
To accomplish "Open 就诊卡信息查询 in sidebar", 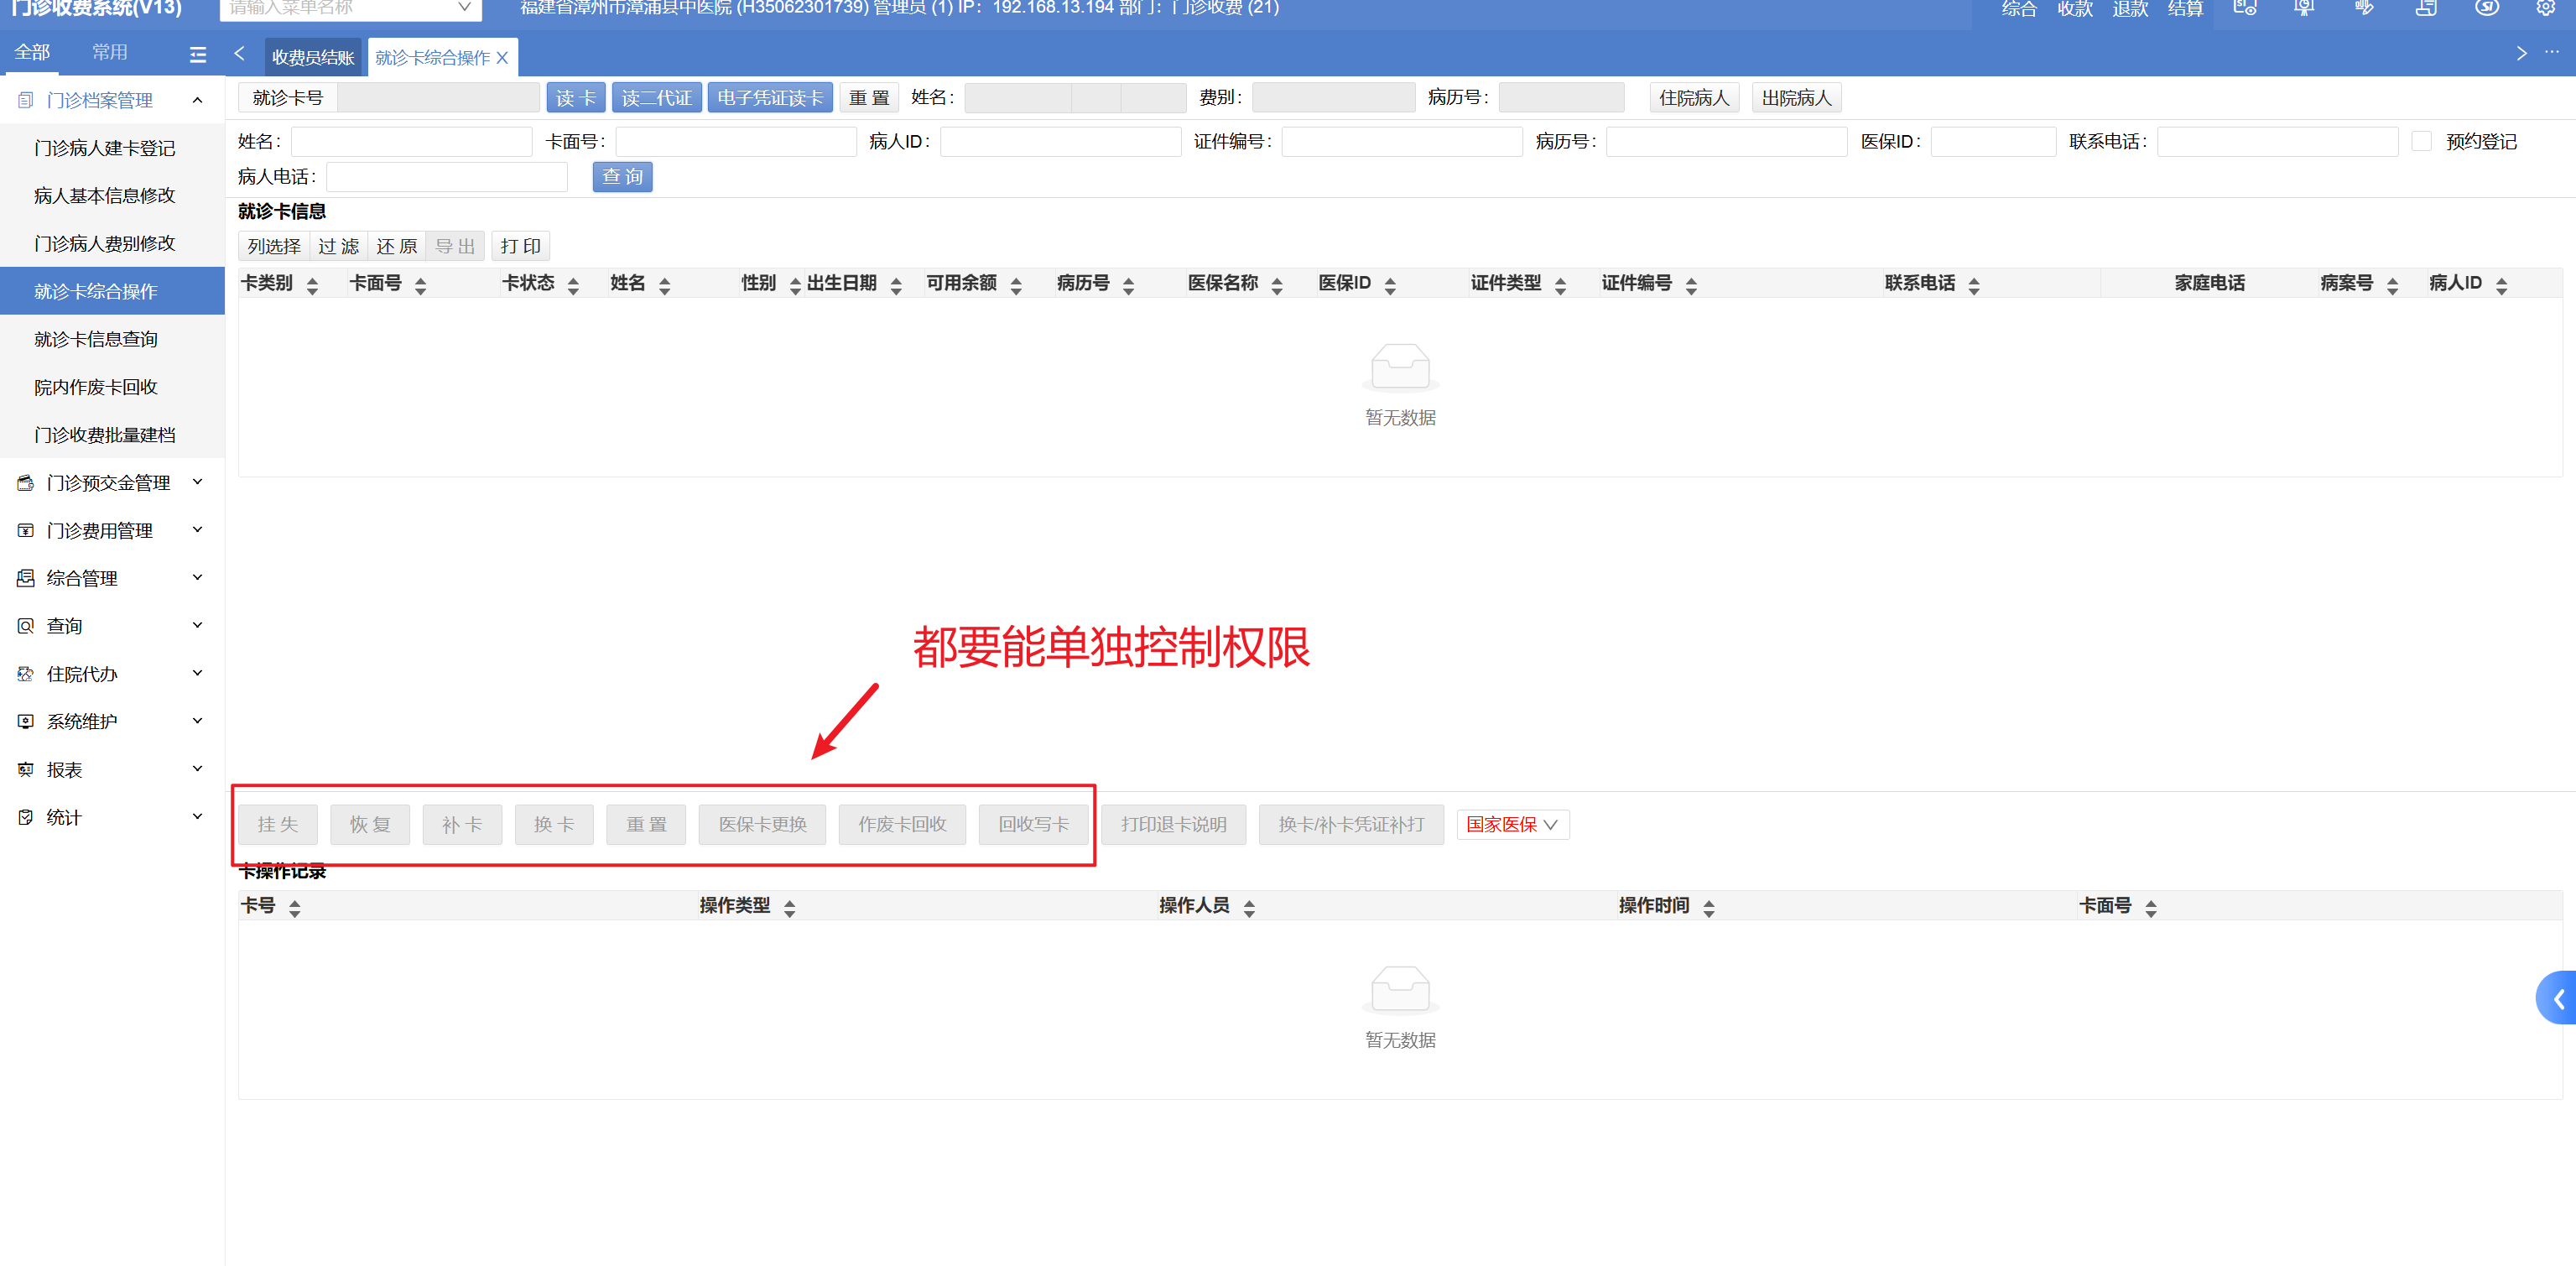I will [x=96, y=339].
